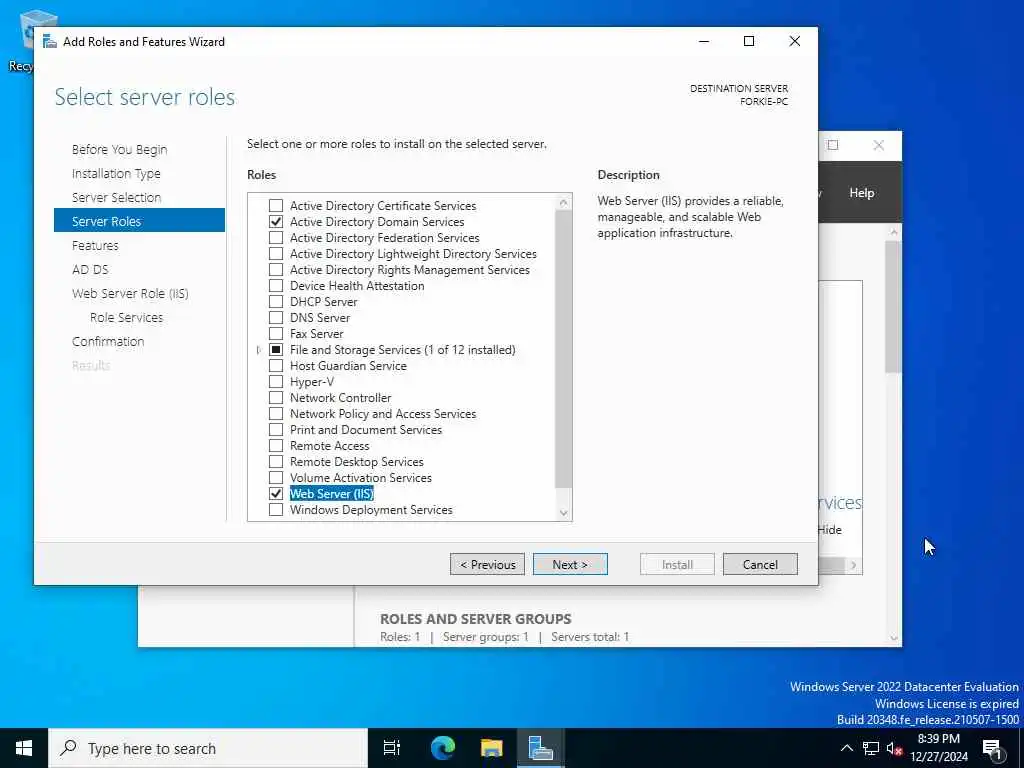Check Print and Document Services
This screenshot has height=768, width=1024.
(276, 430)
